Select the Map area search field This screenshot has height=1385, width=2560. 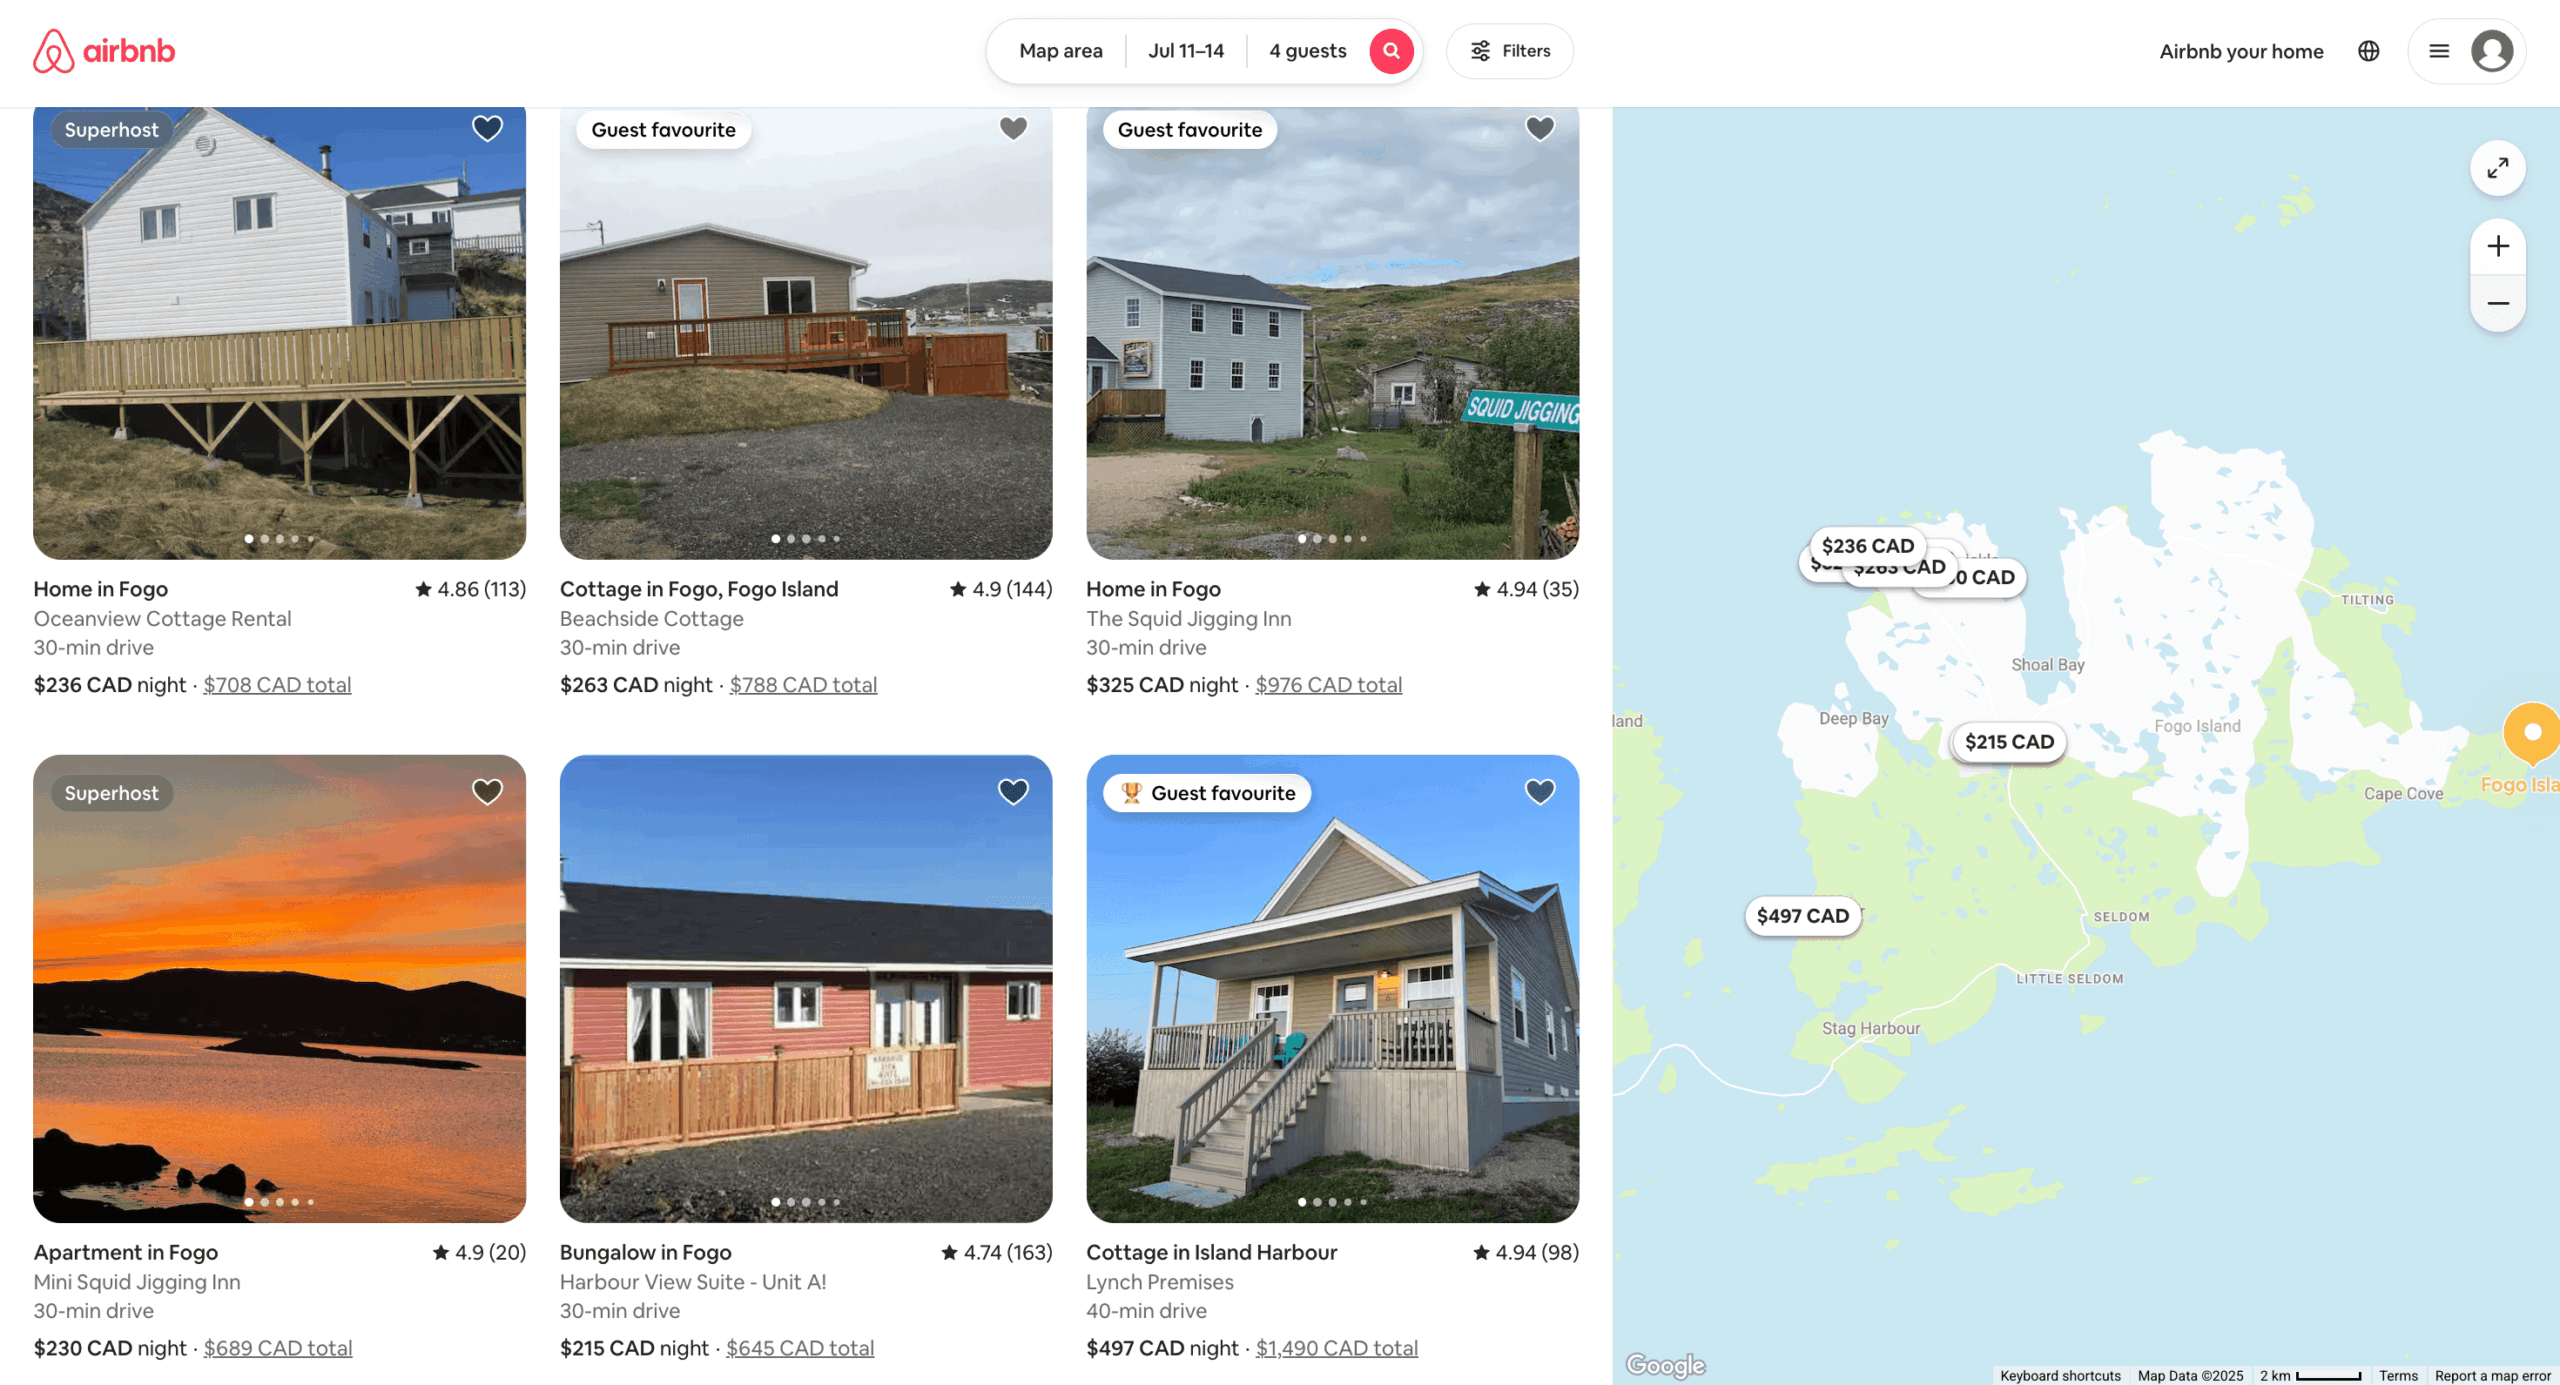click(1060, 51)
